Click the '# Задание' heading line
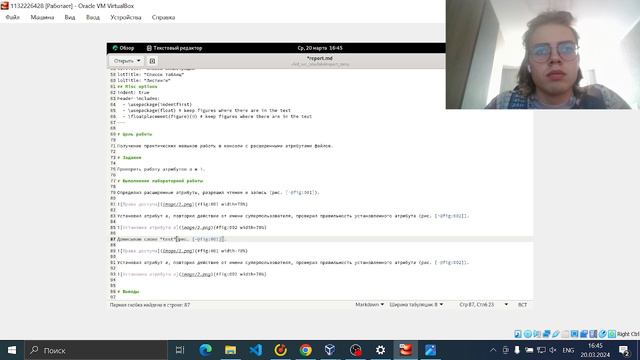The image size is (640, 360). point(129,157)
